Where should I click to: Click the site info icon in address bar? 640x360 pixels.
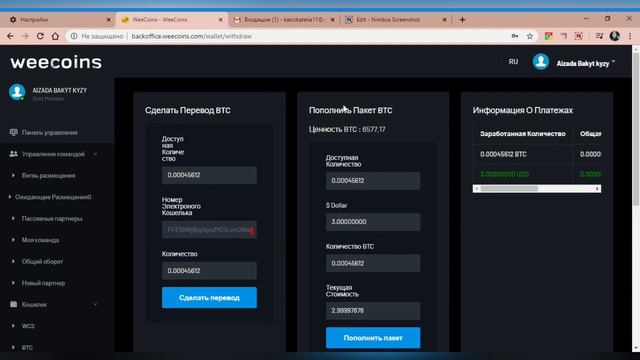click(74, 36)
